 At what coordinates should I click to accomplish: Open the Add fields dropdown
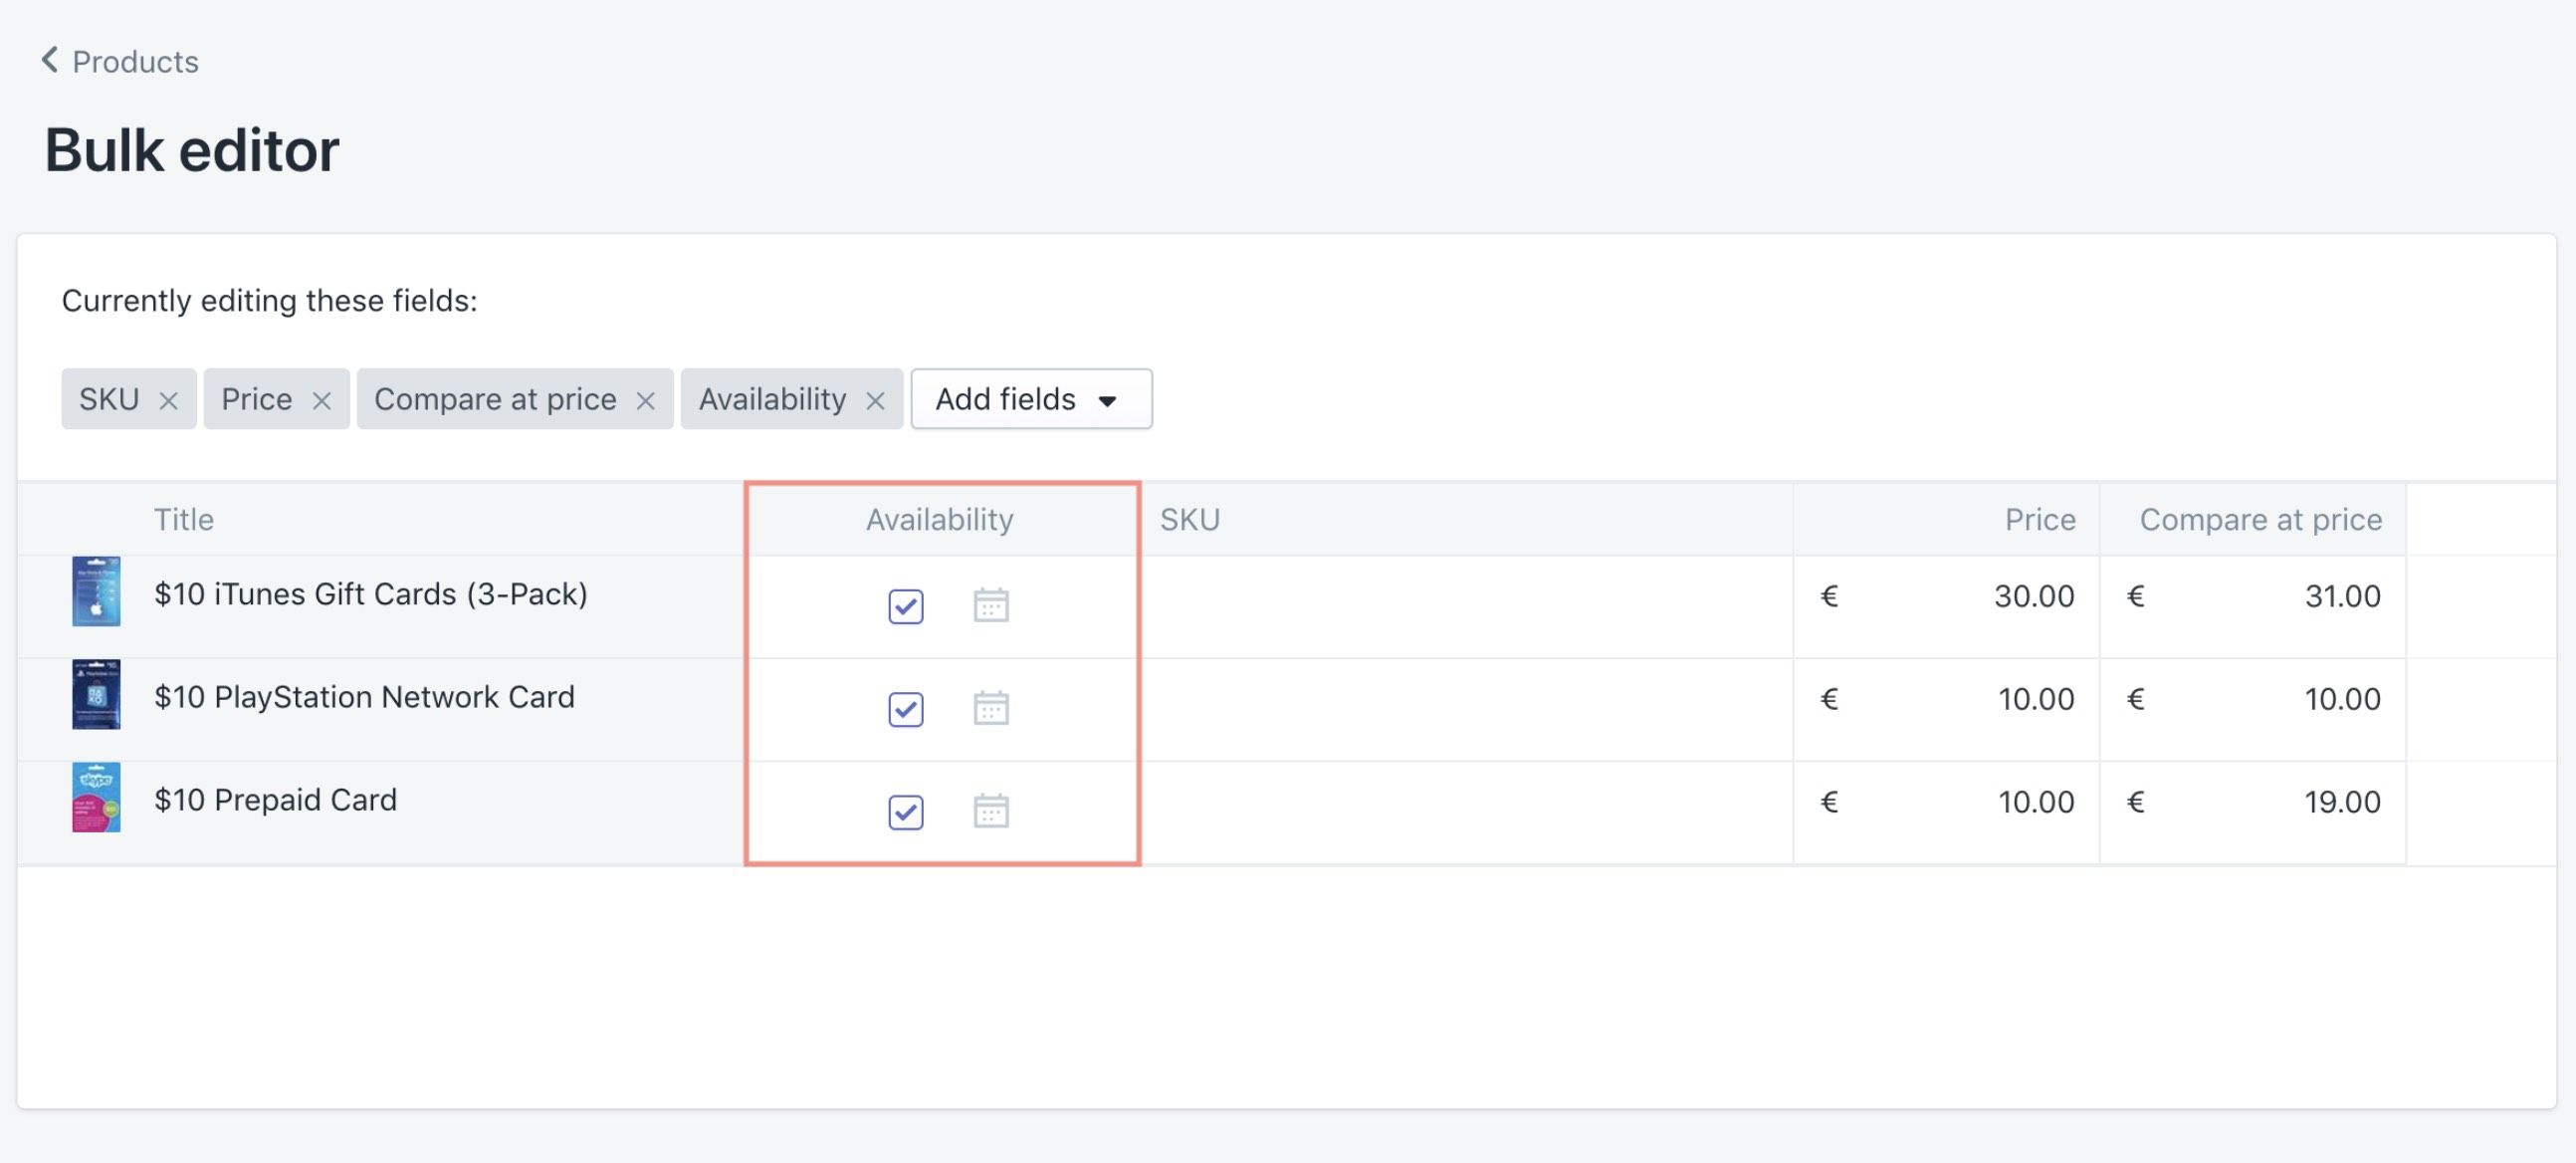click(1031, 399)
